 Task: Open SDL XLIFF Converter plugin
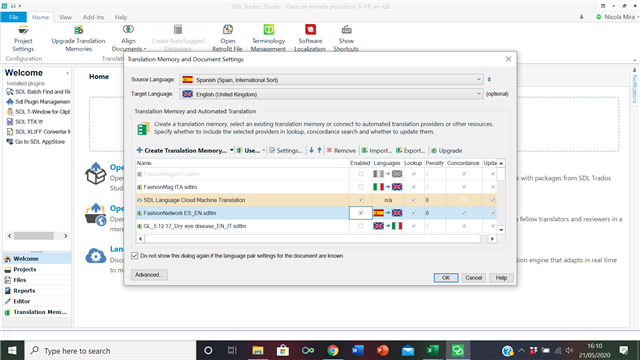click(38, 131)
